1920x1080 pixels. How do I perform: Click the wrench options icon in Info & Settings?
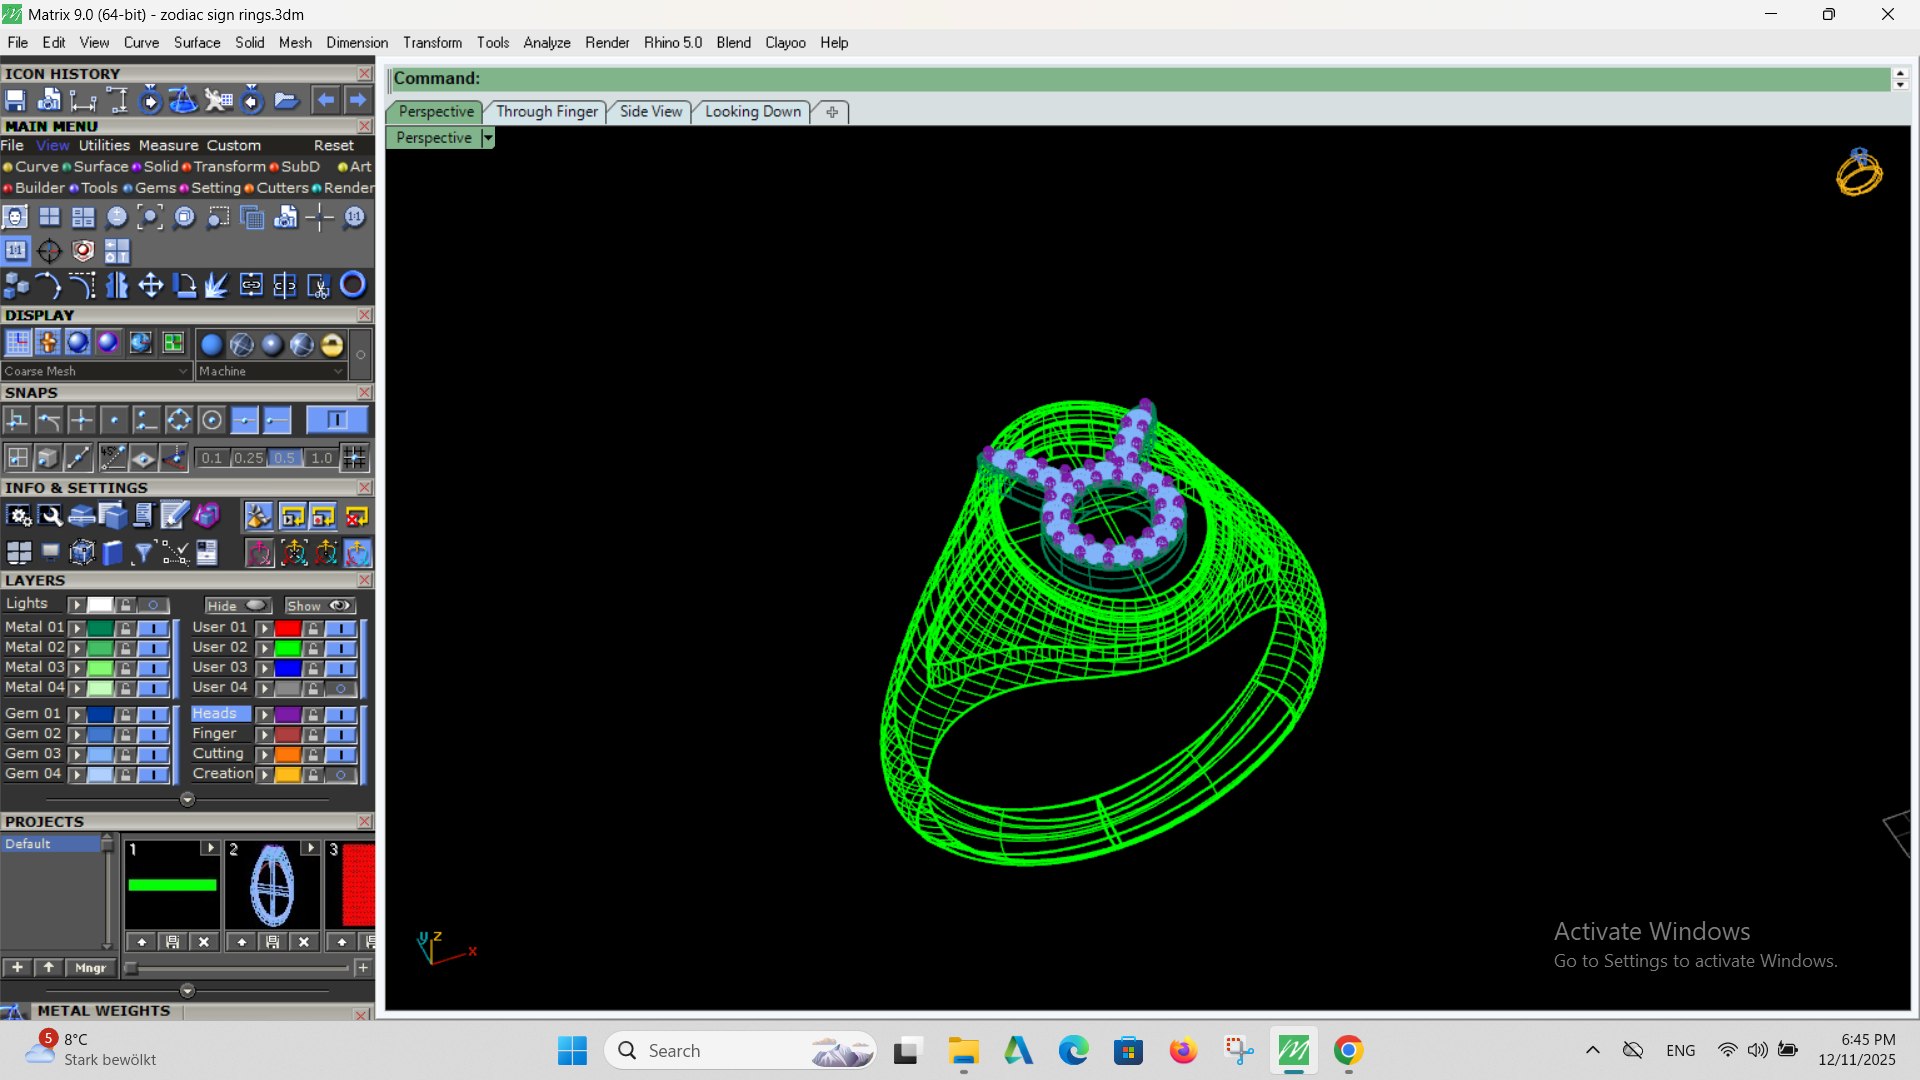point(50,516)
